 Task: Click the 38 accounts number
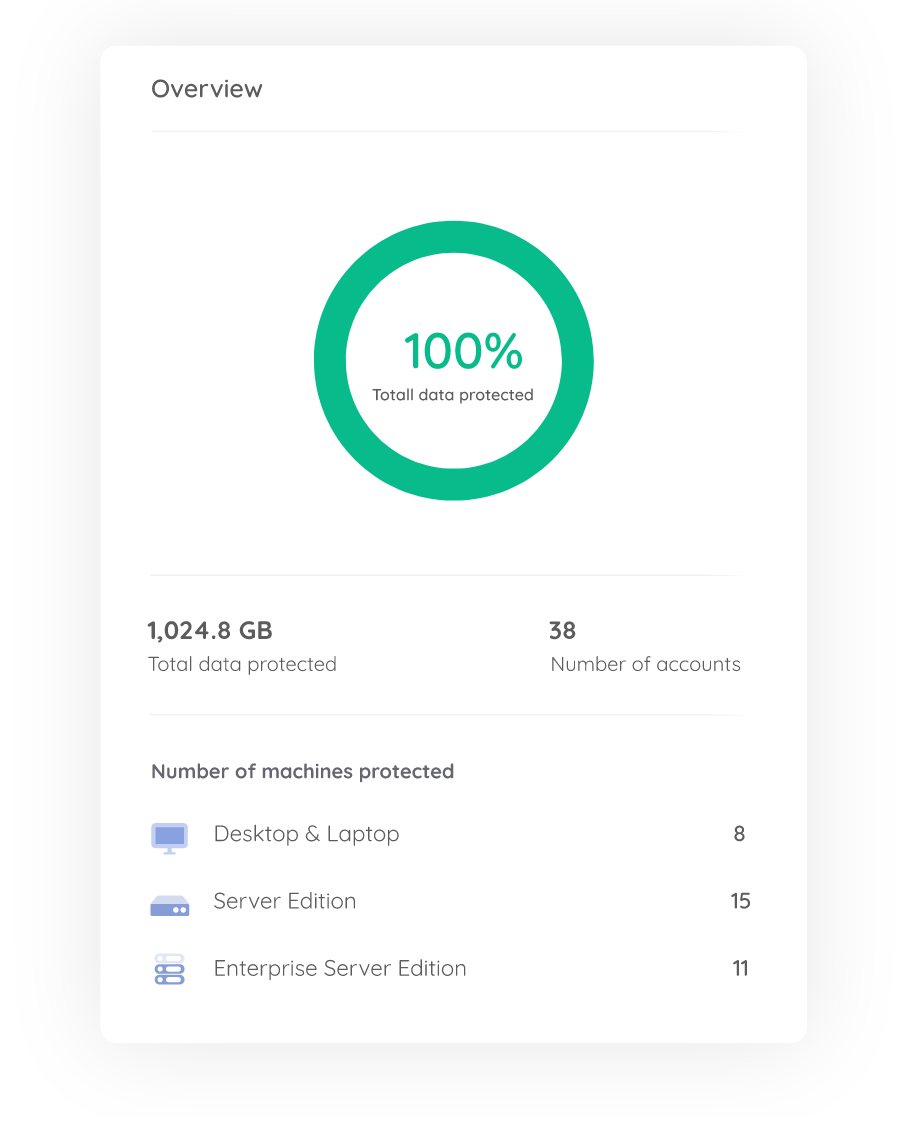pos(562,630)
